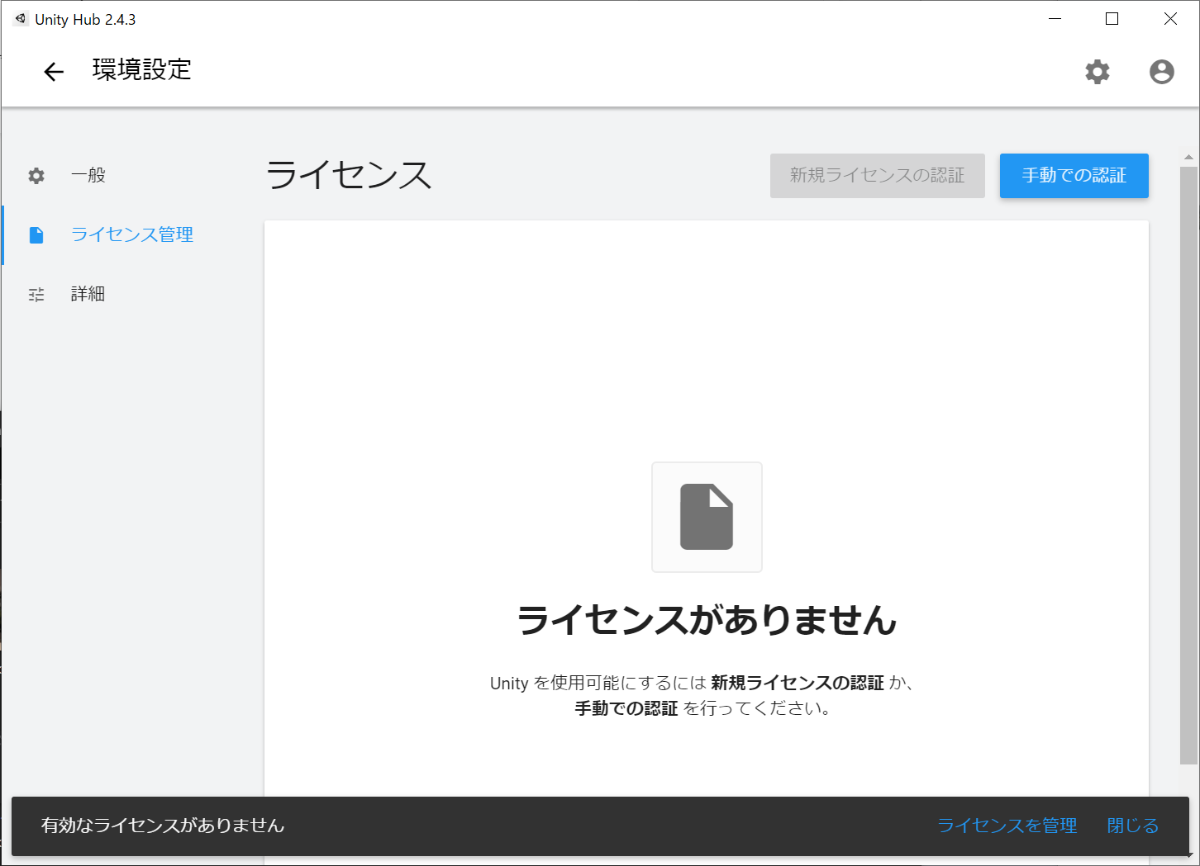
Task: Click the large empty-license document icon
Action: (x=707, y=517)
